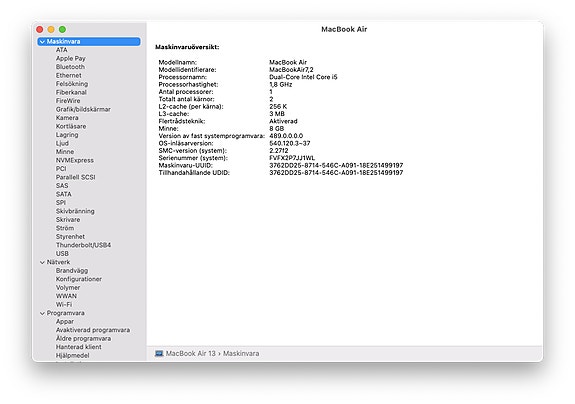This screenshot has width=575, height=404.
Task: Select the serial number value FVFX2P7JJ1WL
Action: 292,158
